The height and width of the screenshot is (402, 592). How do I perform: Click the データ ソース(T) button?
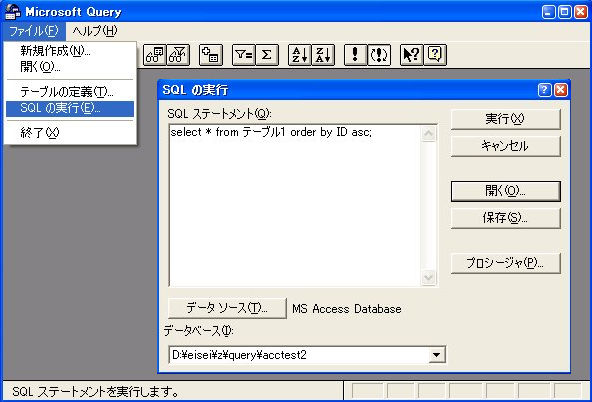(x=227, y=308)
